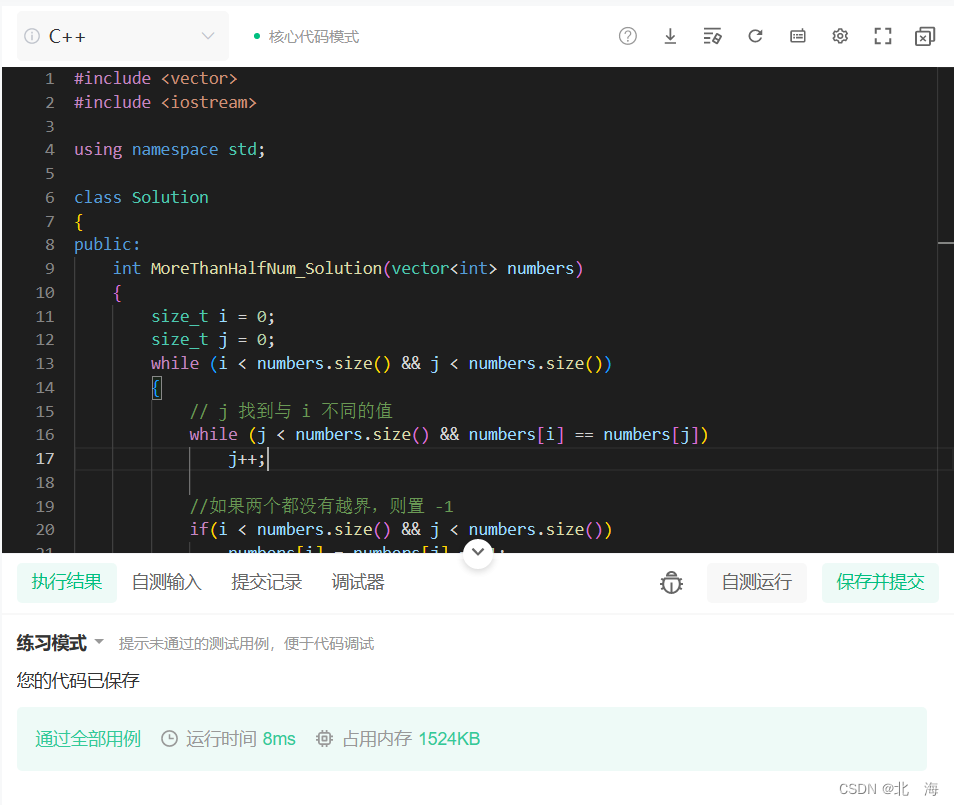Reset code with the refresh icon
This screenshot has height=805, width=954.
coord(755,37)
